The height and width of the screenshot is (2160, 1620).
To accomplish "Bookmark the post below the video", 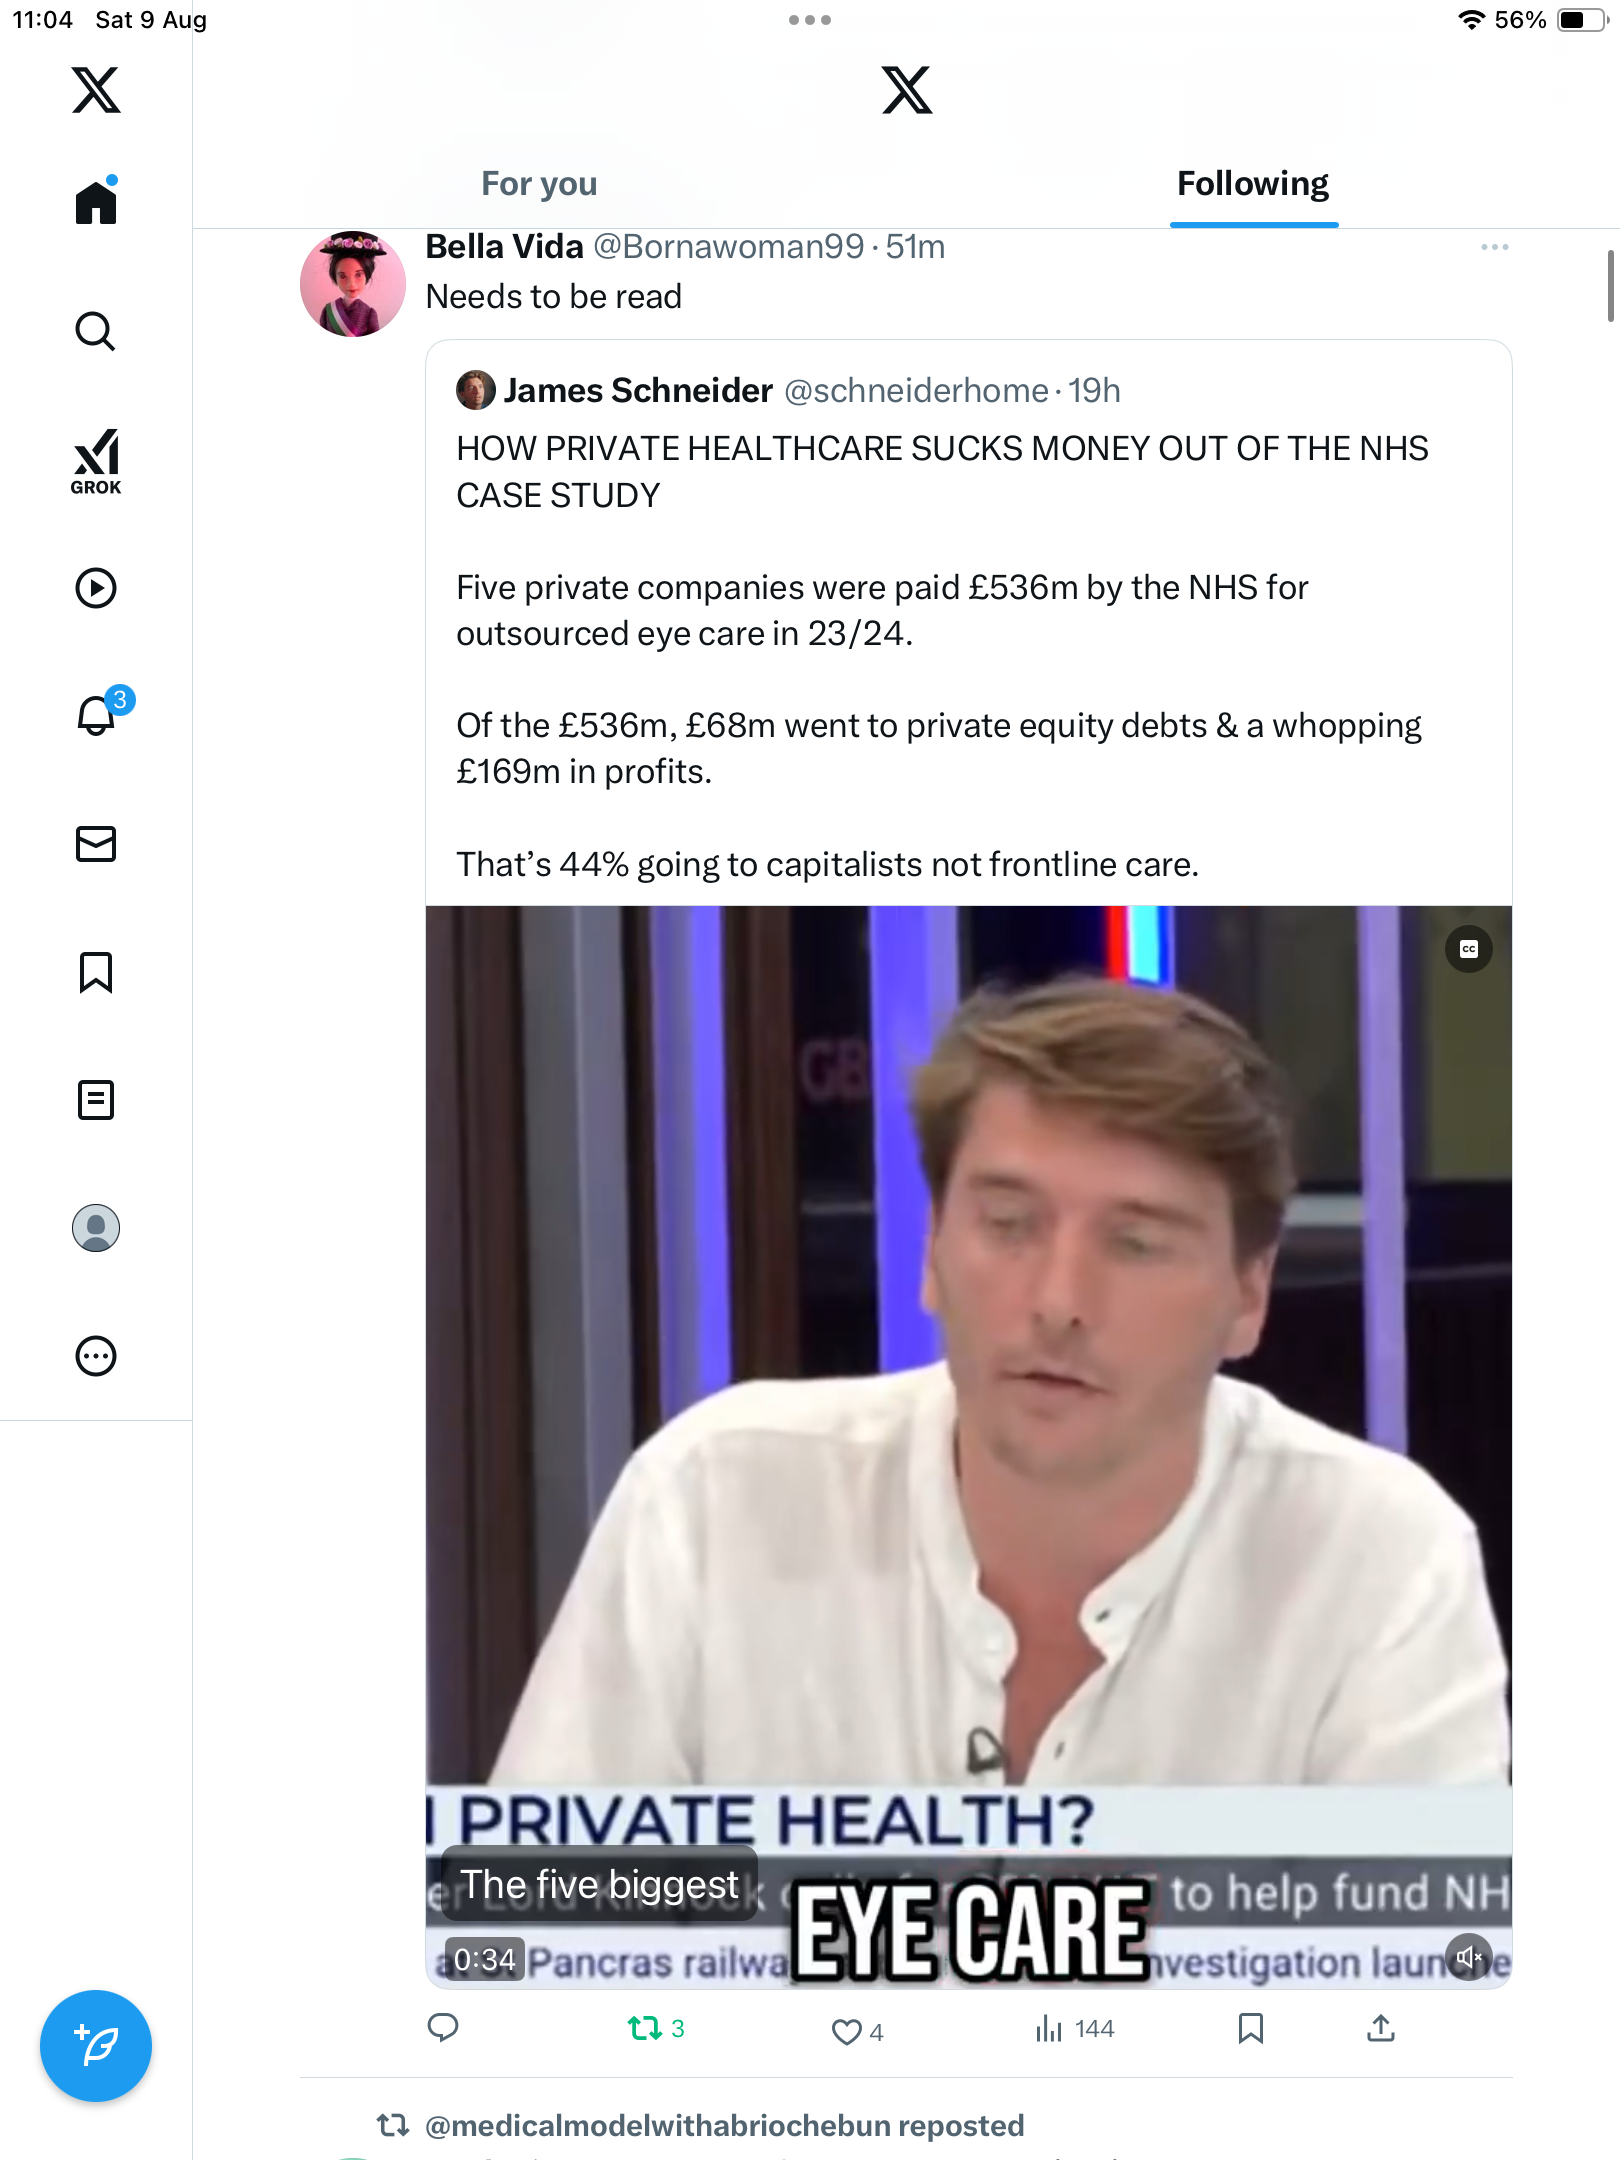I will coord(1250,2028).
